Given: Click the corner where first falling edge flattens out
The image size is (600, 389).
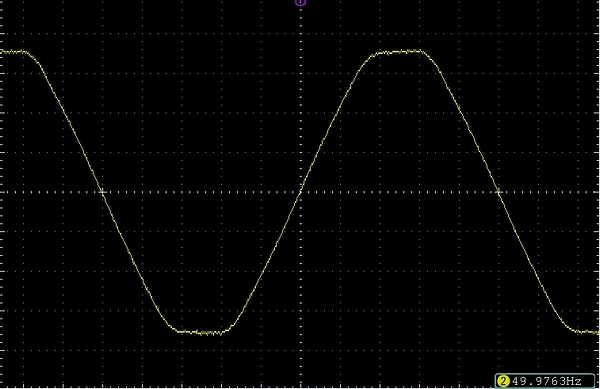Looking at the screenshot, I should (x=176, y=330).
